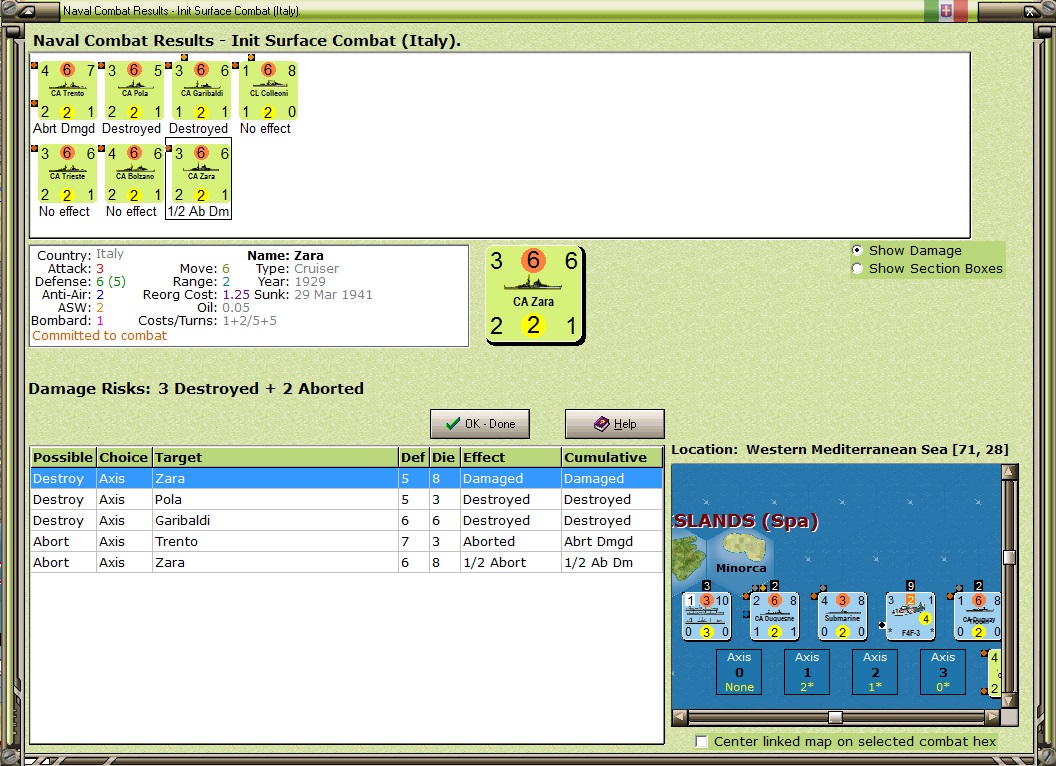
Task: Click the Choice column header
Action: [124, 457]
